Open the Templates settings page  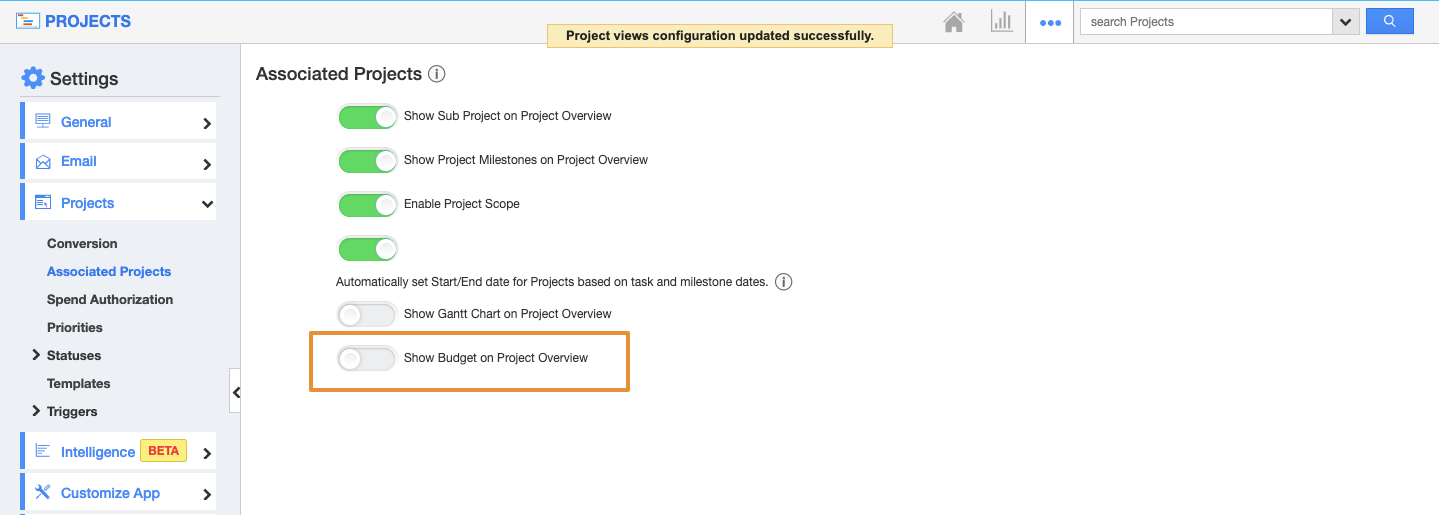click(78, 383)
